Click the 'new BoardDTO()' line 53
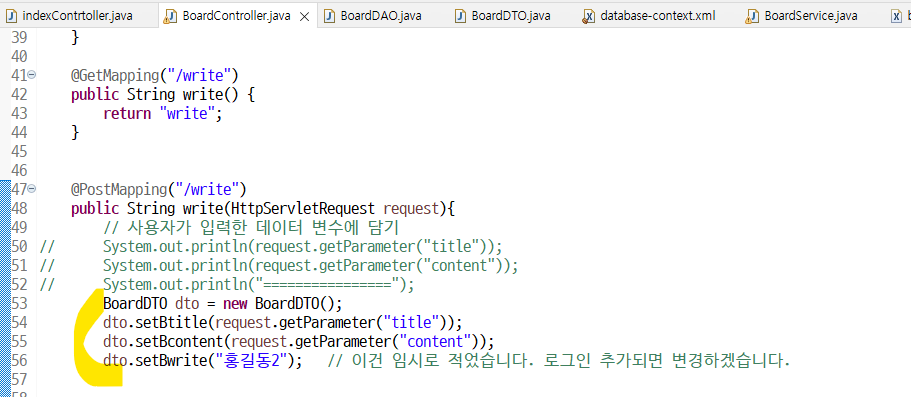Viewport: 911px width, 397px height. [223, 304]
